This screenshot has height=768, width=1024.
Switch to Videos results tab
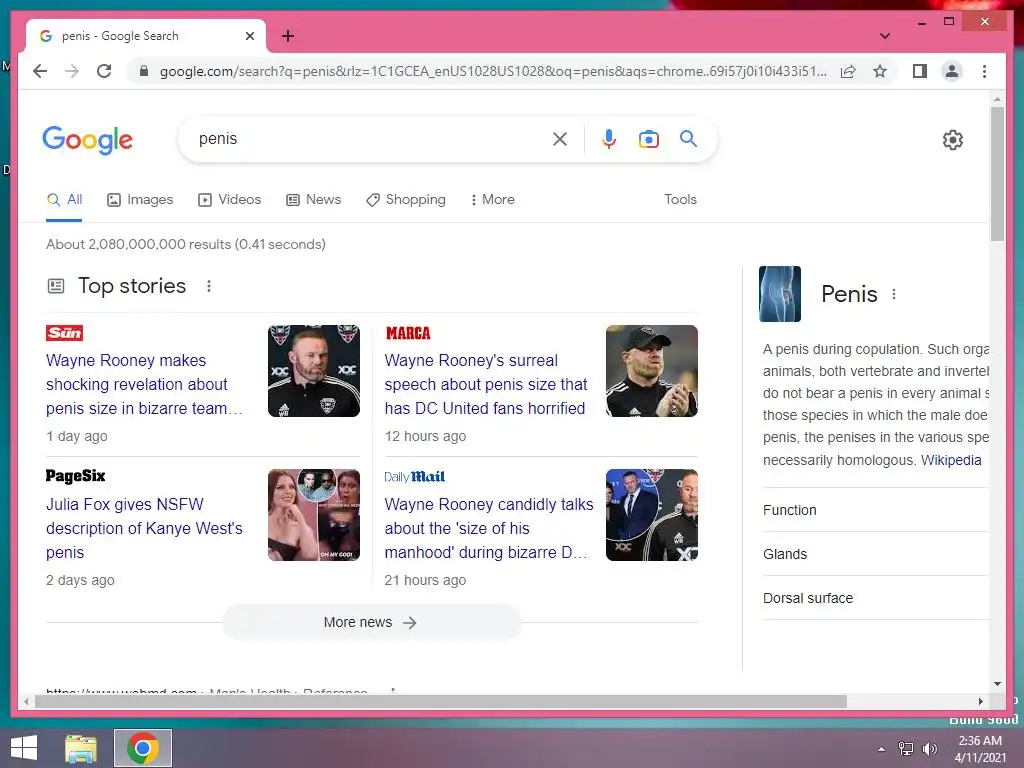click(x=230, y=200)
